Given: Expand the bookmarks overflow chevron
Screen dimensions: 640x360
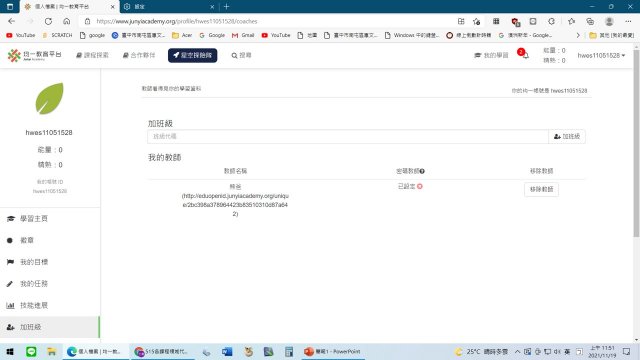Looking at the screenshot, I should coord(578,36).
